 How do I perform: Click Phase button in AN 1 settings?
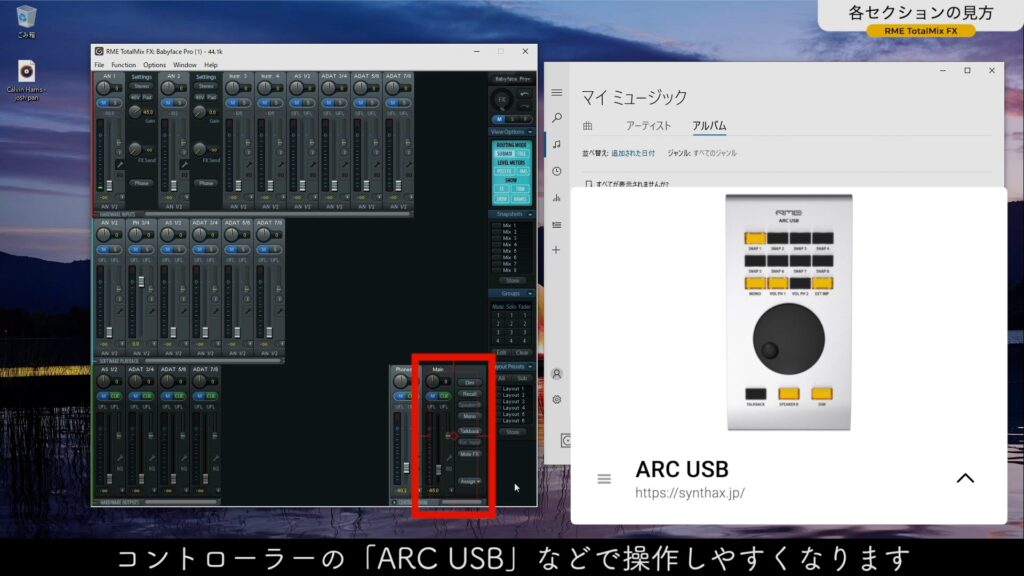tap(141, 184)
